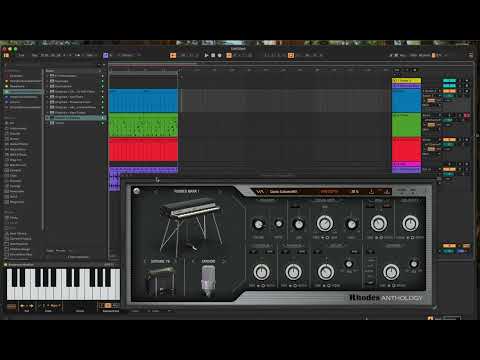Click the leftmost large knob in the bottom row
Viewport: 480px width, 360px height.
pos(262,272)
